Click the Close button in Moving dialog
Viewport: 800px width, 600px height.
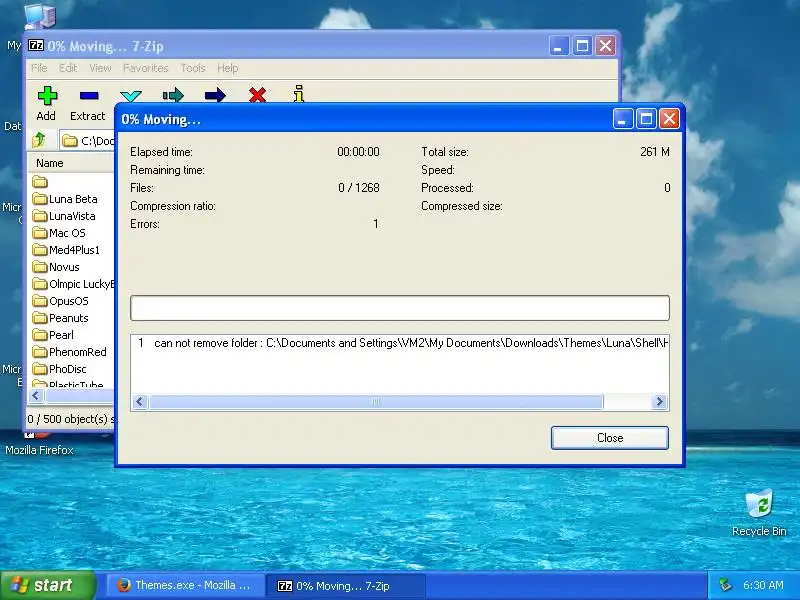[x=610, y=438]
